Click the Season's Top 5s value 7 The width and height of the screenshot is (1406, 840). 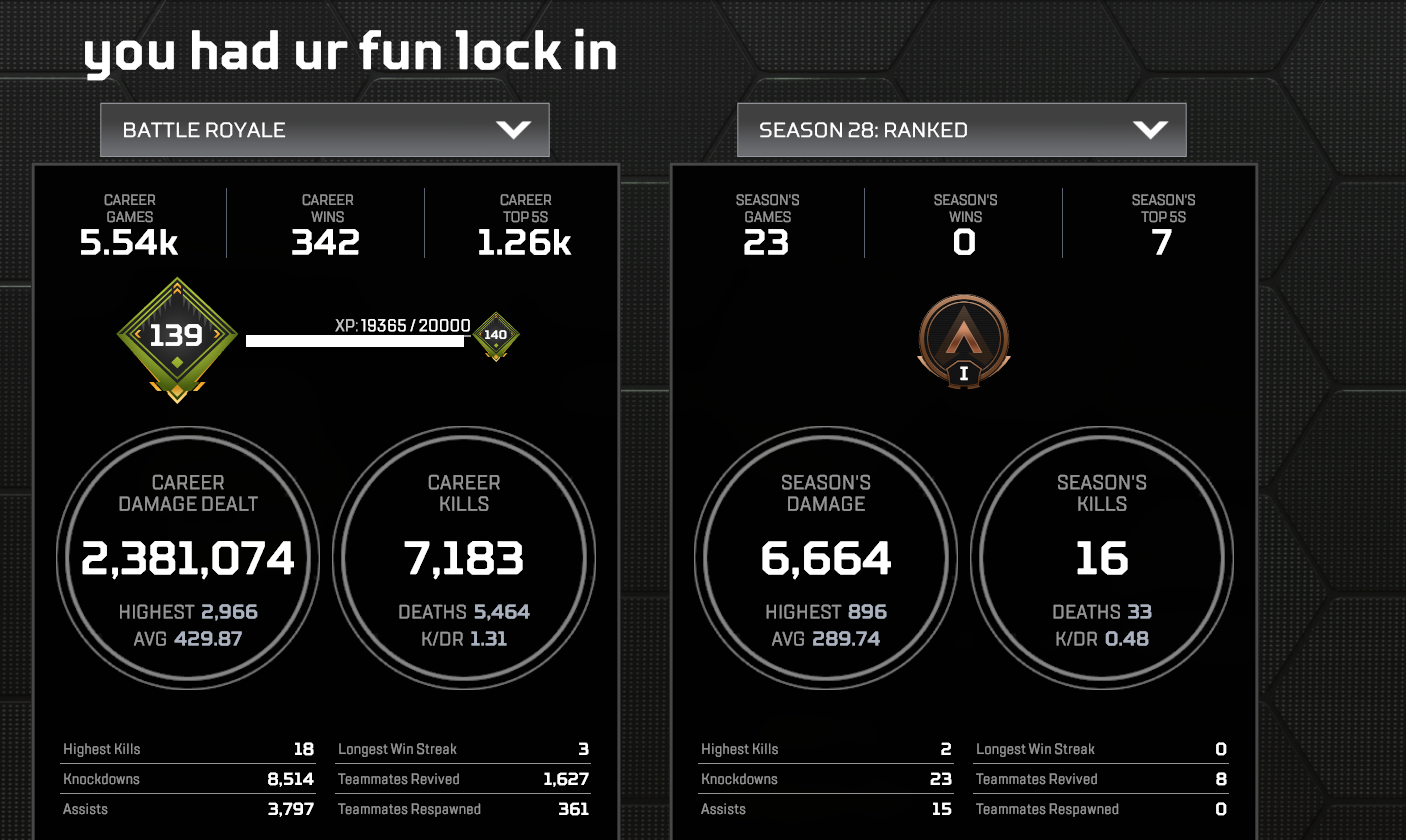[1162, 243]
